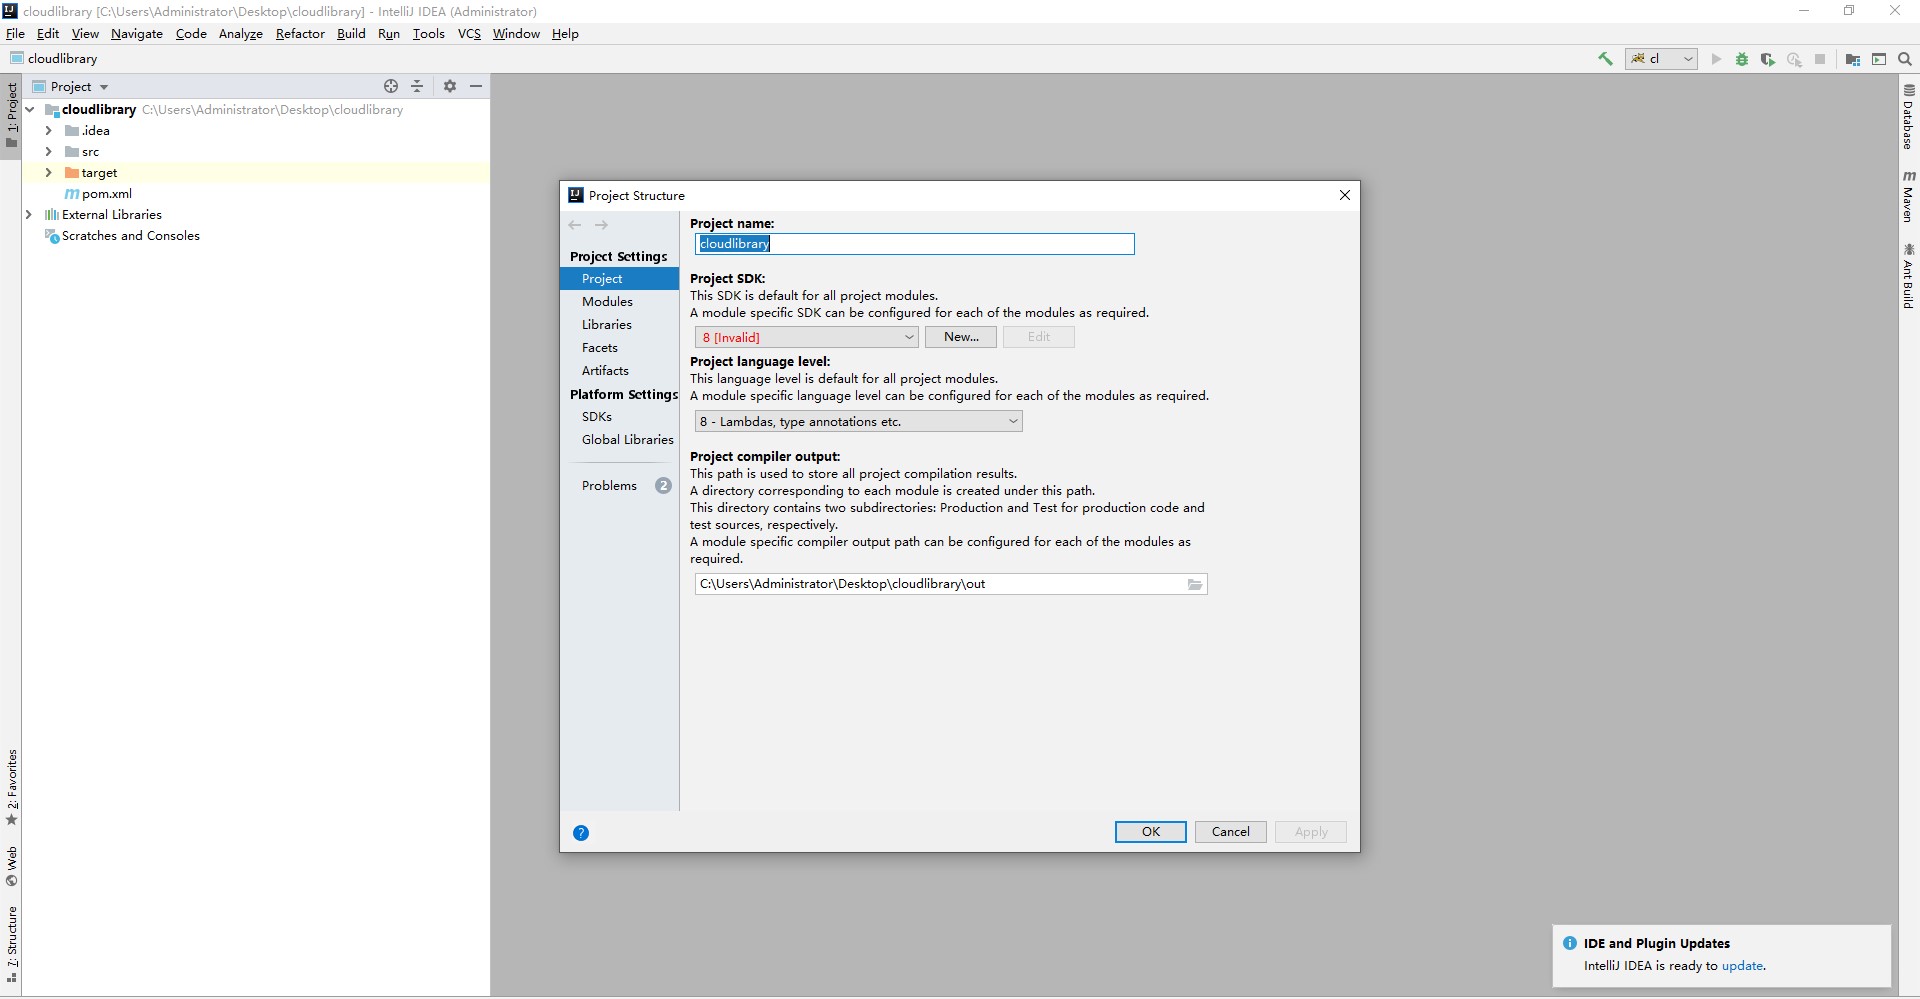1920x999 pixels.
Task: Open the Web side tab
Action: 11,866
